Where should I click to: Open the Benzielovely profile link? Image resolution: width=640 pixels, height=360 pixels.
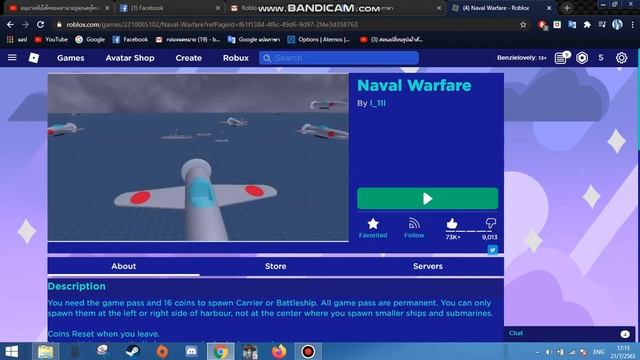click(521, 58)
